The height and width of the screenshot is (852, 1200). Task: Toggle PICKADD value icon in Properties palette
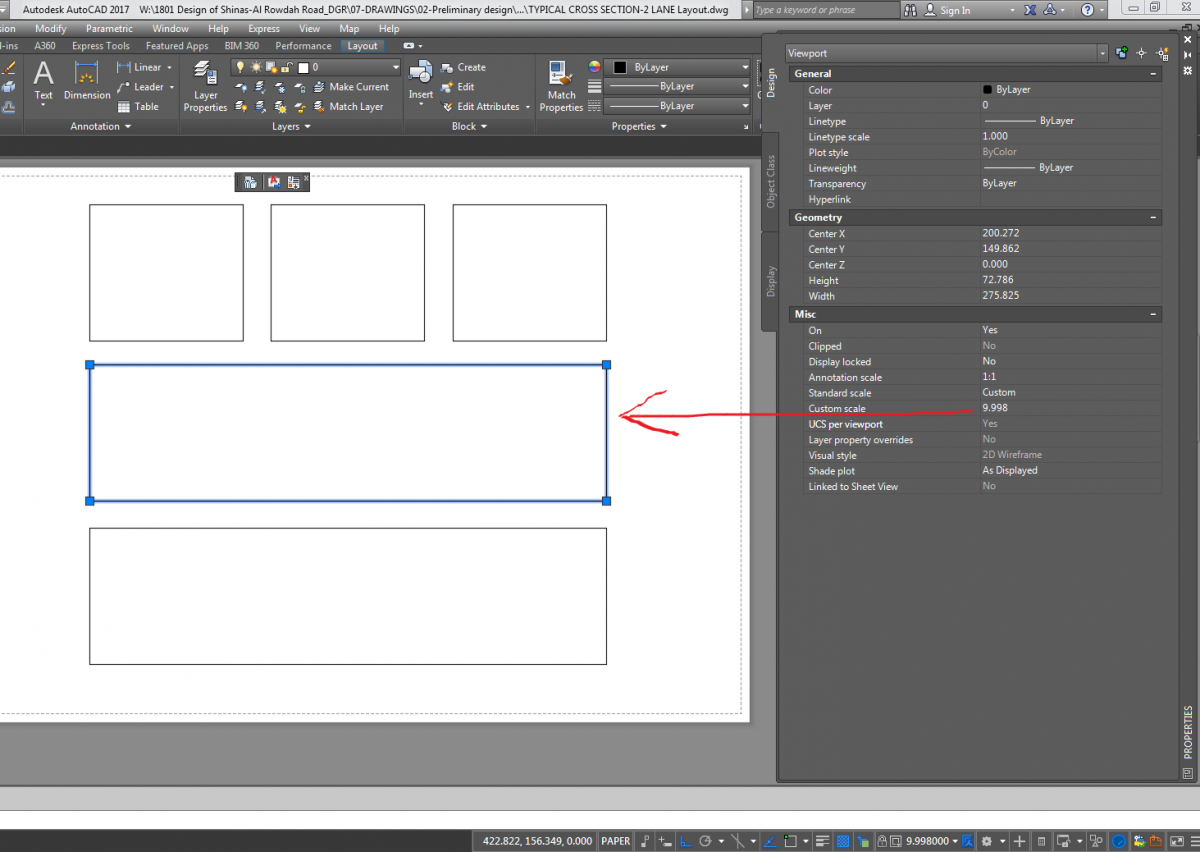coord(1122,53)
